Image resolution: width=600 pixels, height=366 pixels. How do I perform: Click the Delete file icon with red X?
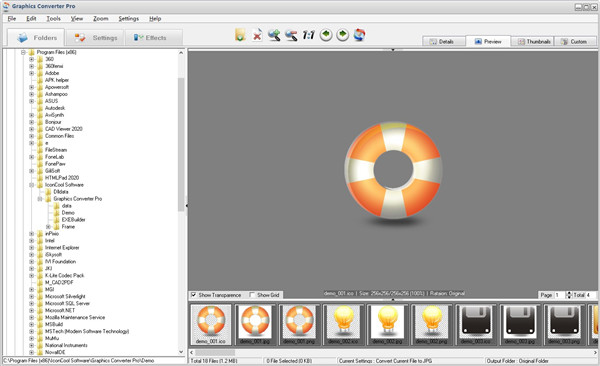pyautogui.click(x=257, y=35)
